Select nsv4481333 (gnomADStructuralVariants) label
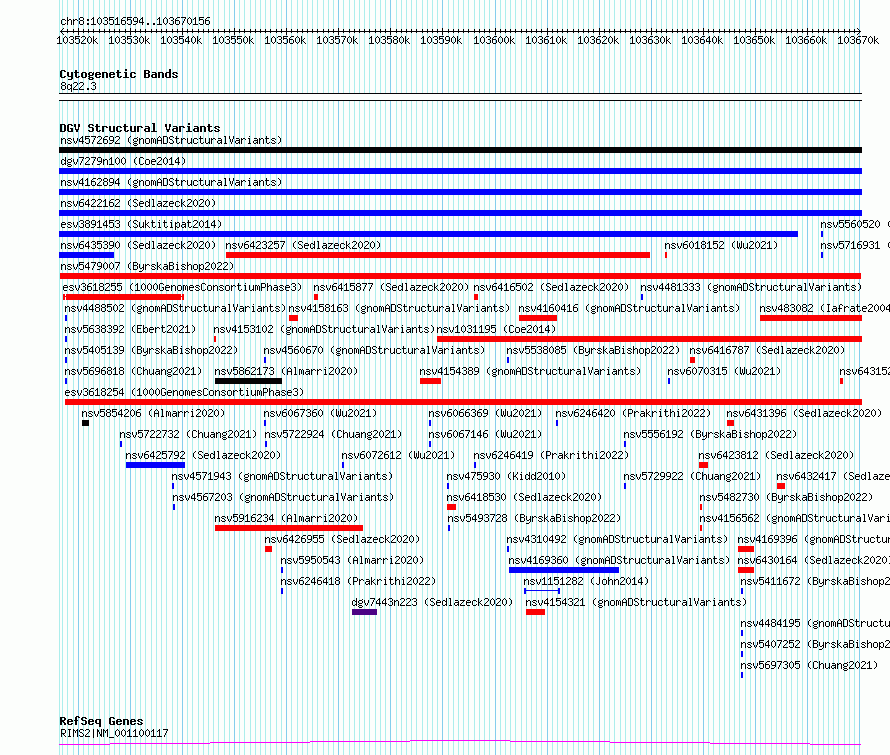This screenshot has width=890, height=755. (x=751, y=287)
